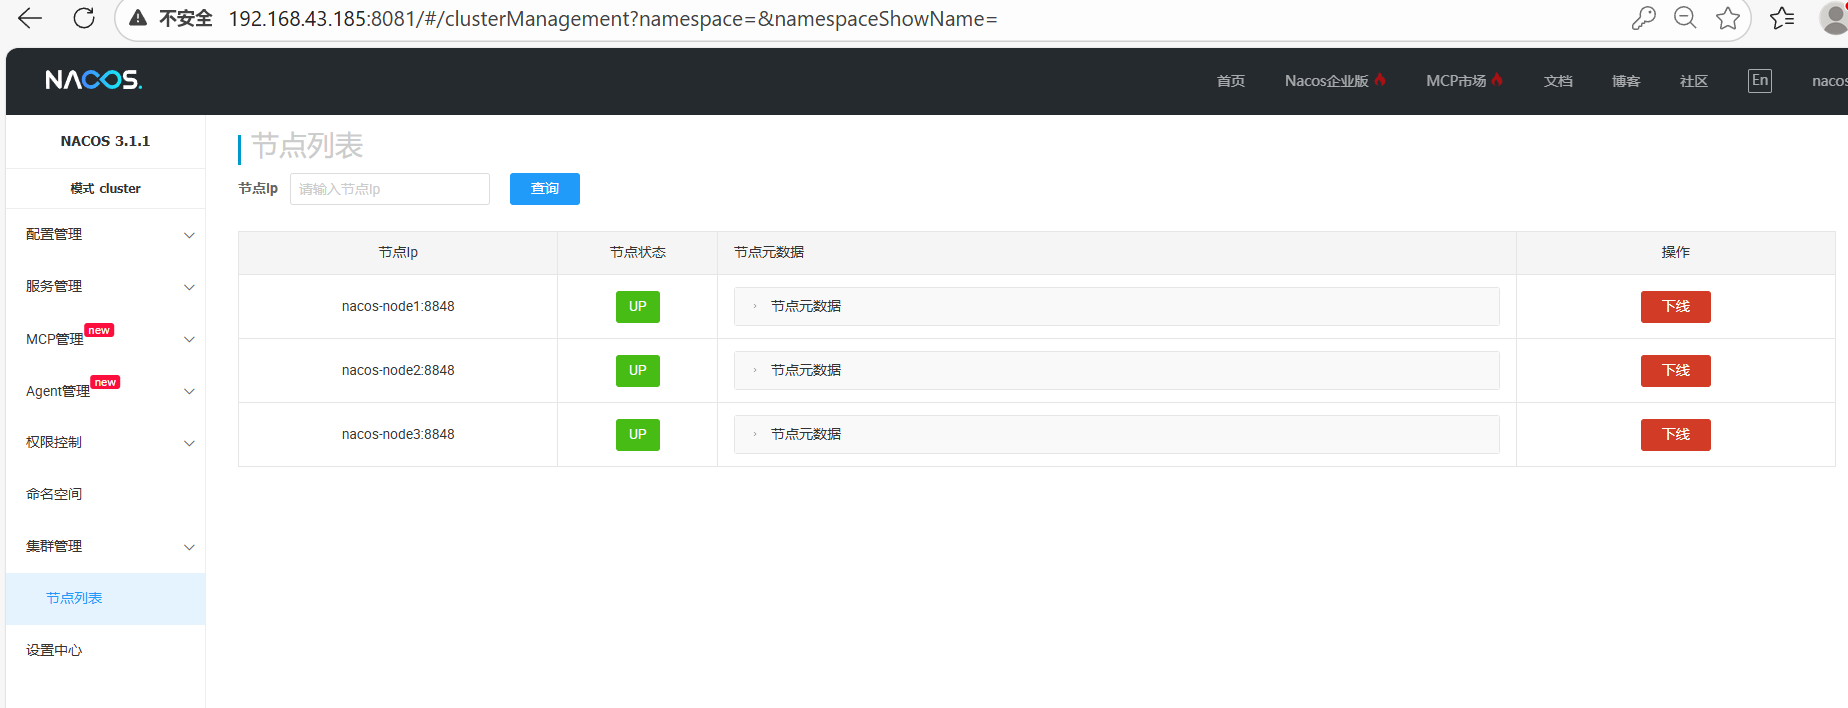
Task: Bookmark this page with the star icon
Action: coord(1728,18)
